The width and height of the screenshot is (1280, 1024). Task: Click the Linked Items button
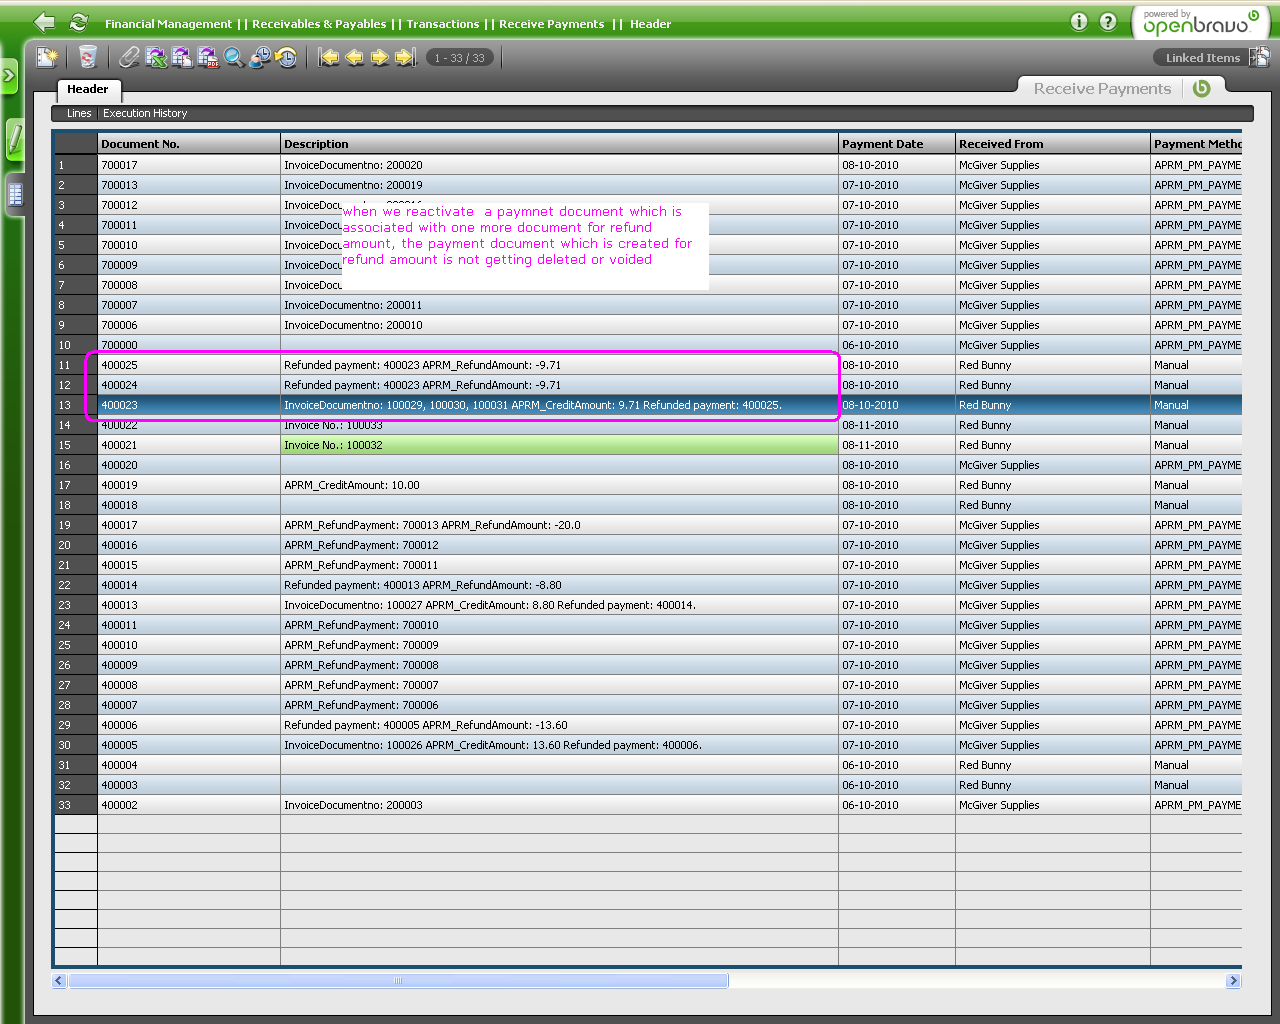pyautogui.click(x=1202, y=58)
